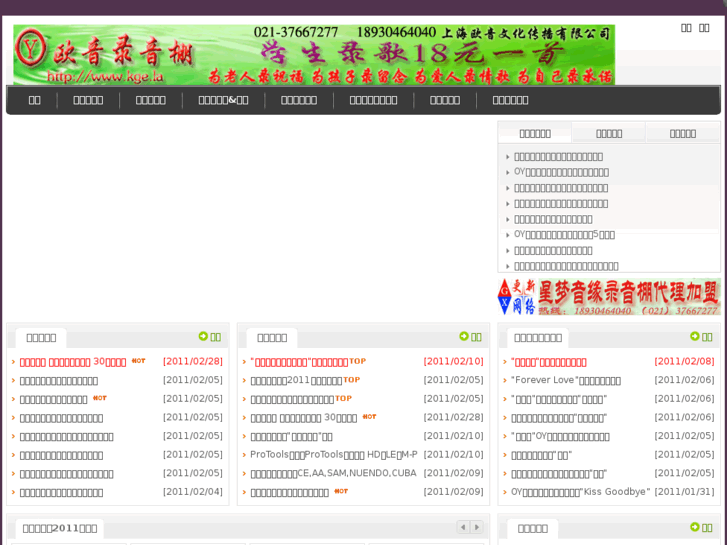Show next items with the carousel right arrow
Screen dimensions: 727x545
pos(476,527)
